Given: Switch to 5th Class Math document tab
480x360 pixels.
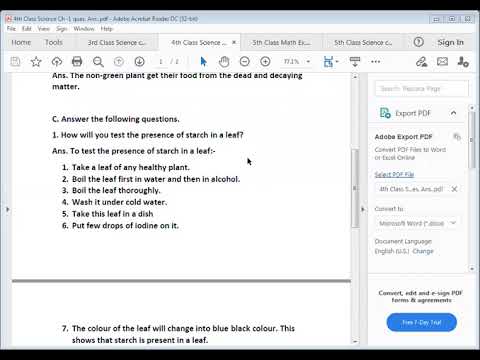Looking at the screenshot, I should (x=281, y=43).
